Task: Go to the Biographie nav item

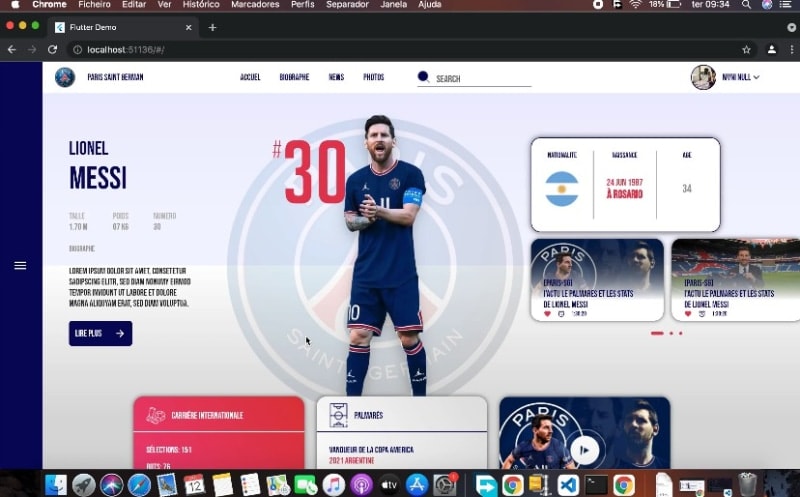Action: coord(294,77)
